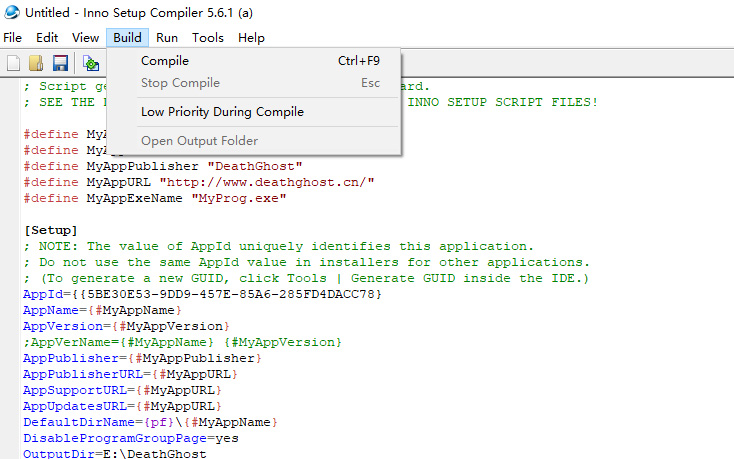Click the "To generate a new GUID" comment
734x459 pixels.
(307, 278)
